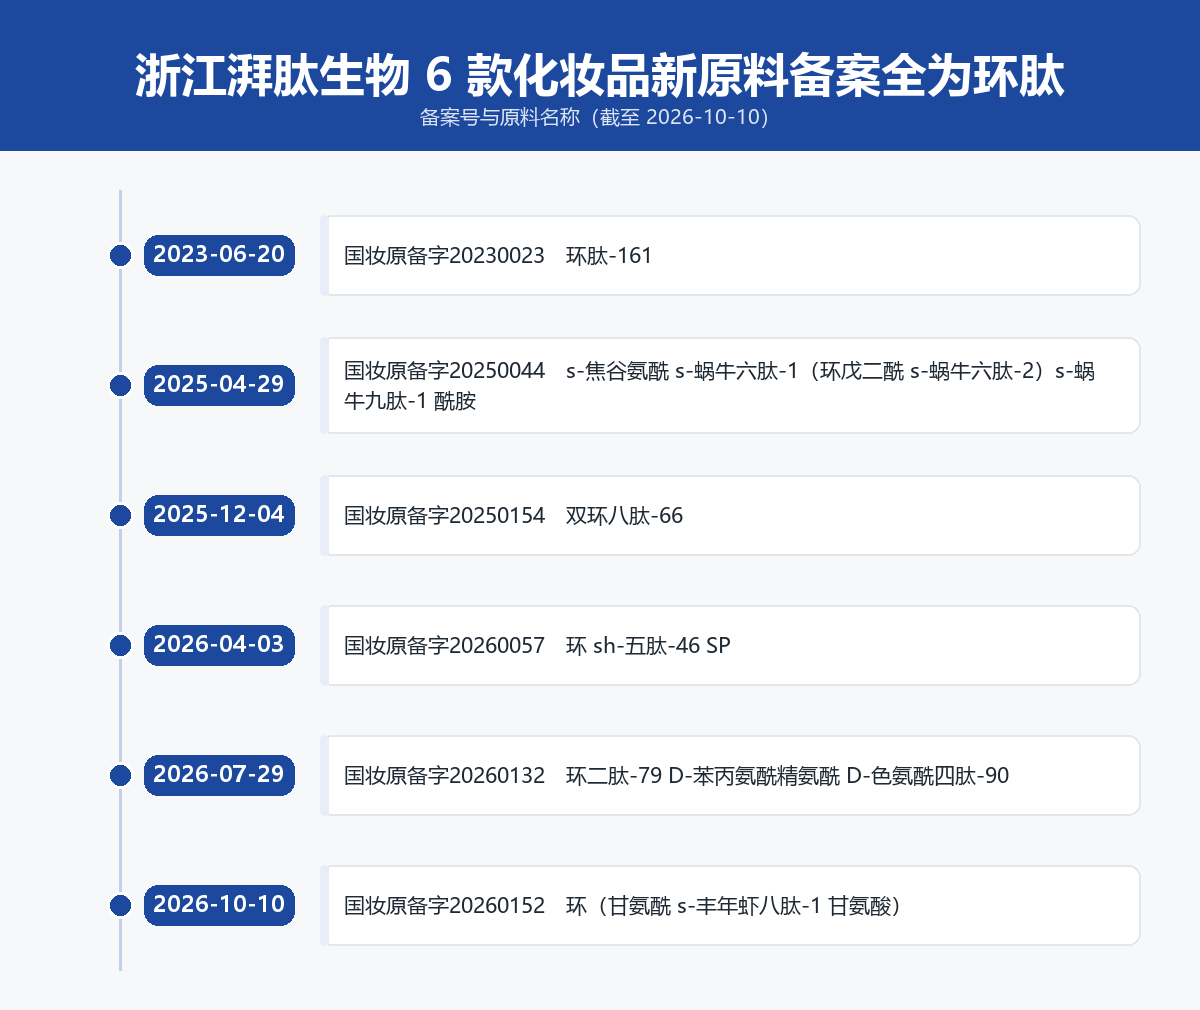
Task: Click the title 浙江湃肽生物 6 款化妆品新原料备案全为环肽
Action: [600, 75]
